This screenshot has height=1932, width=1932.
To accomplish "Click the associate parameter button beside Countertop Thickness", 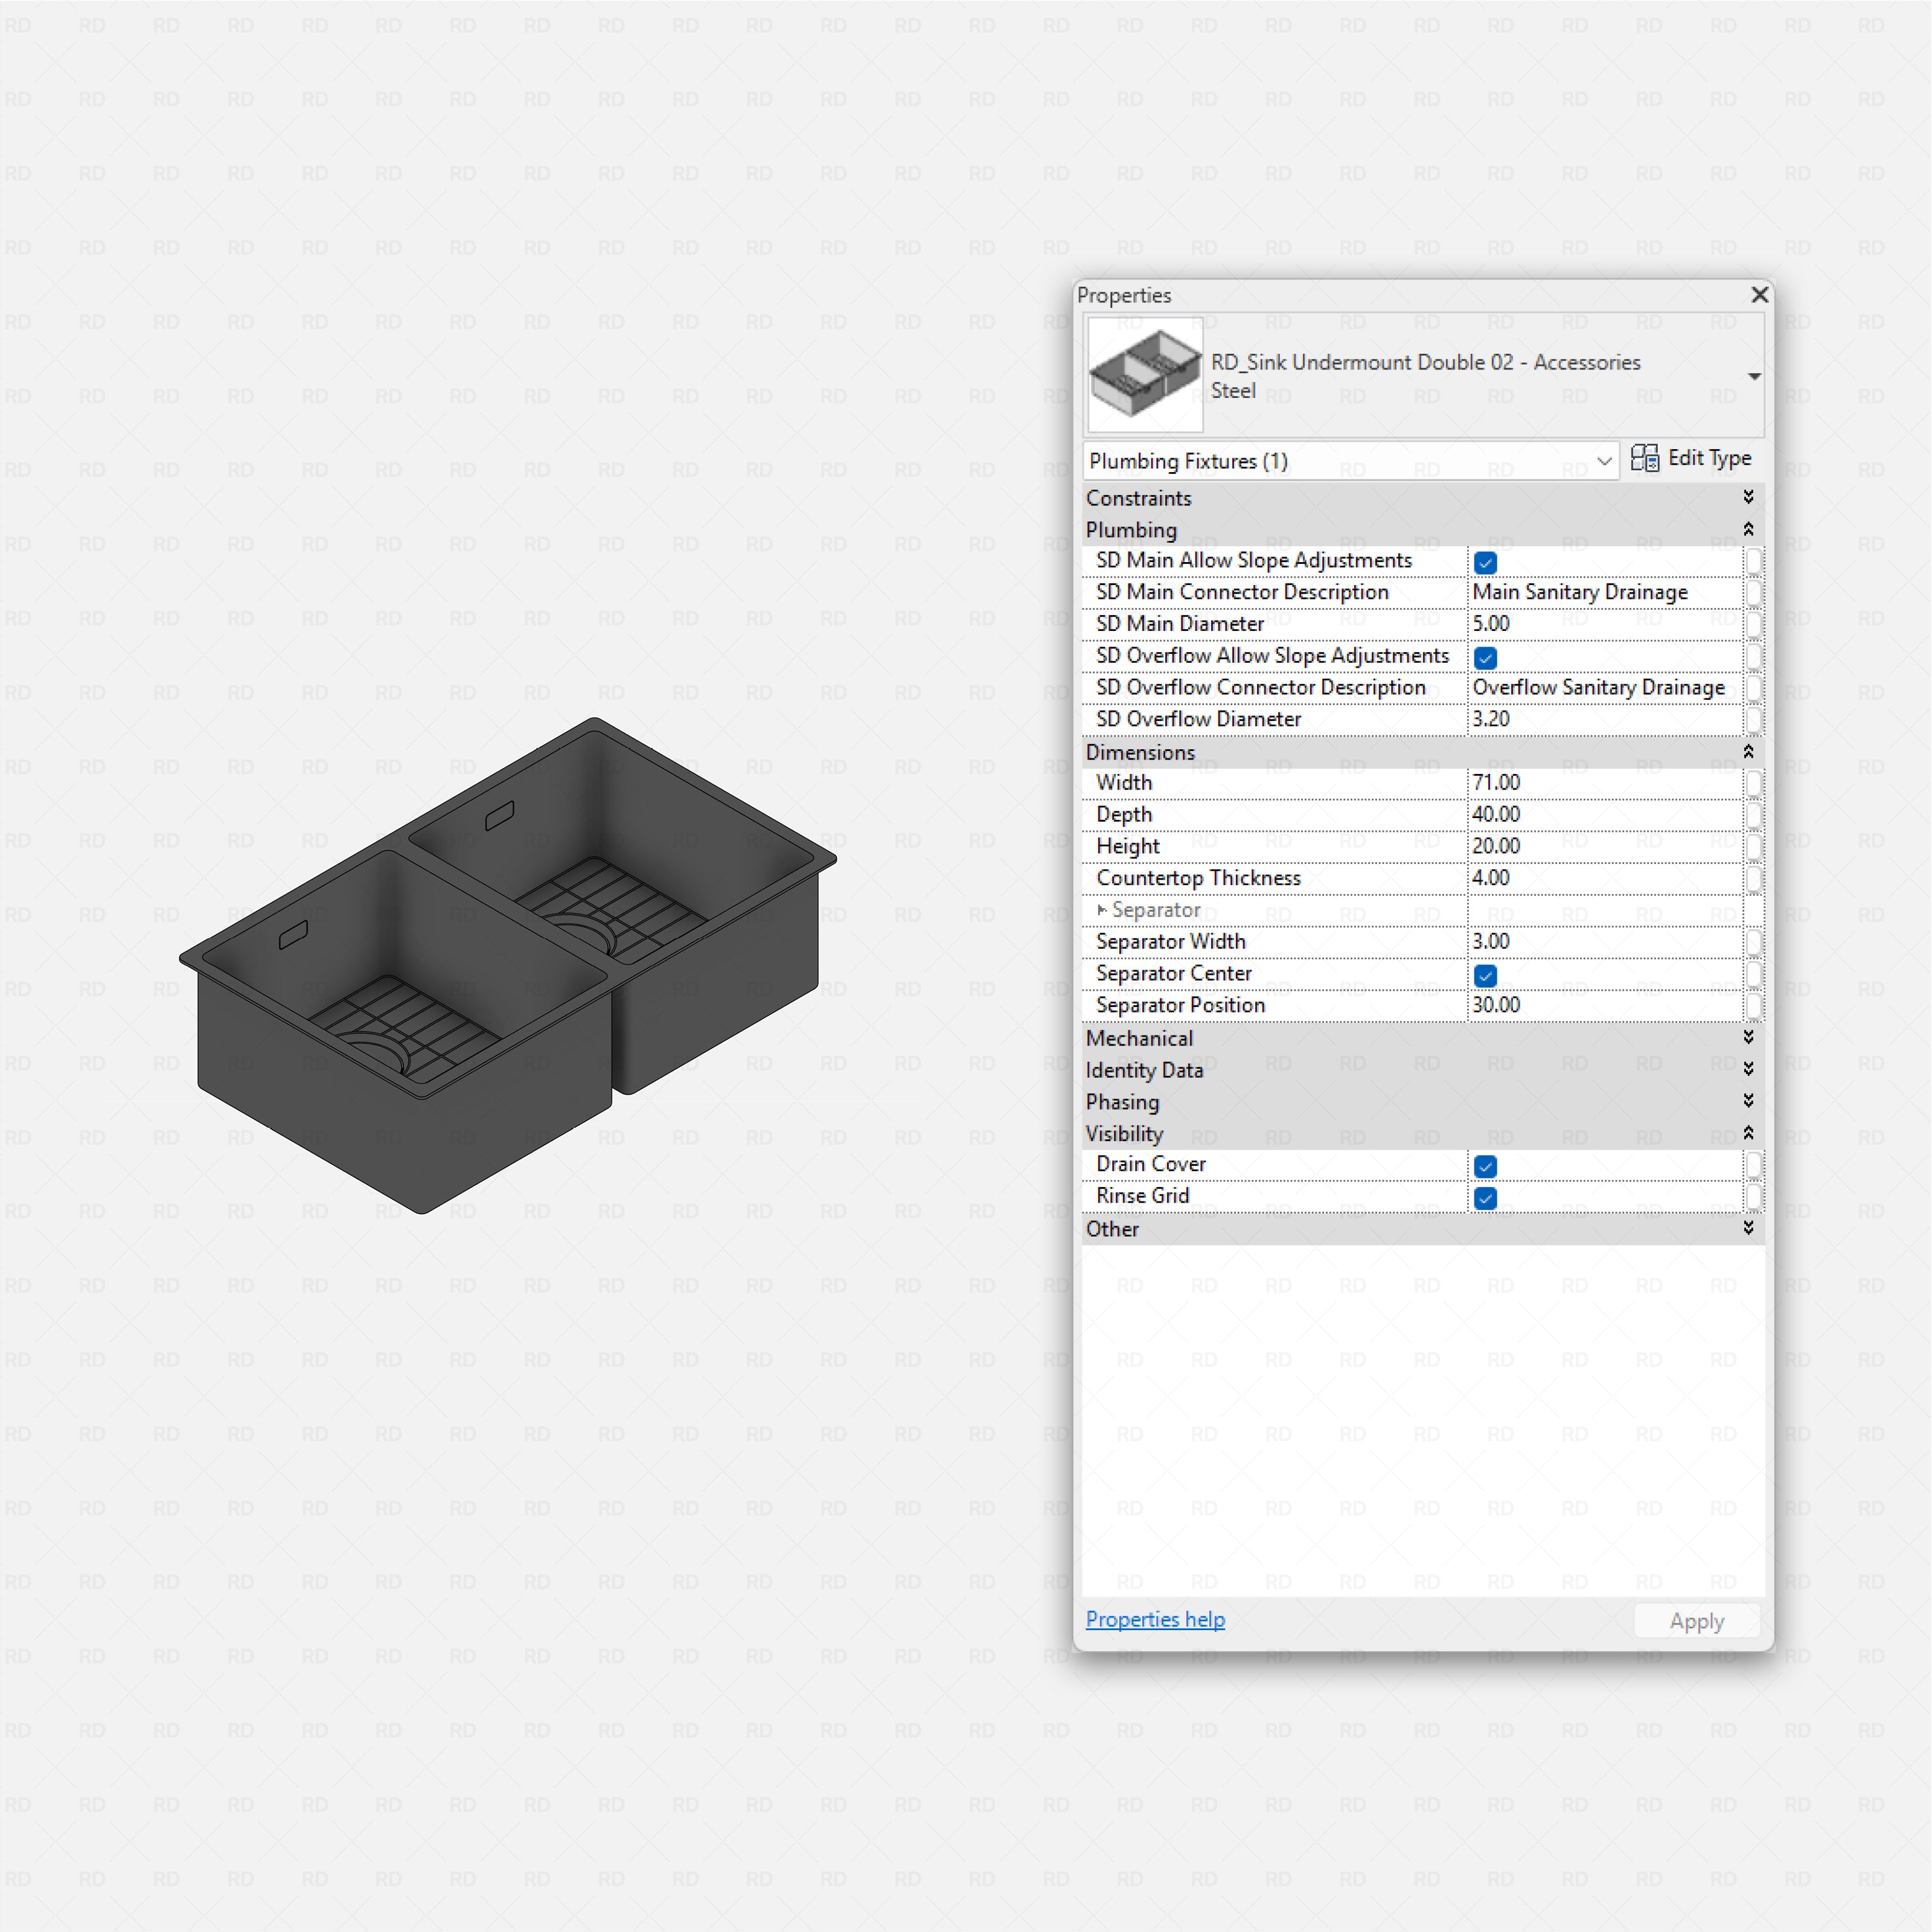I will (1756, 878).
